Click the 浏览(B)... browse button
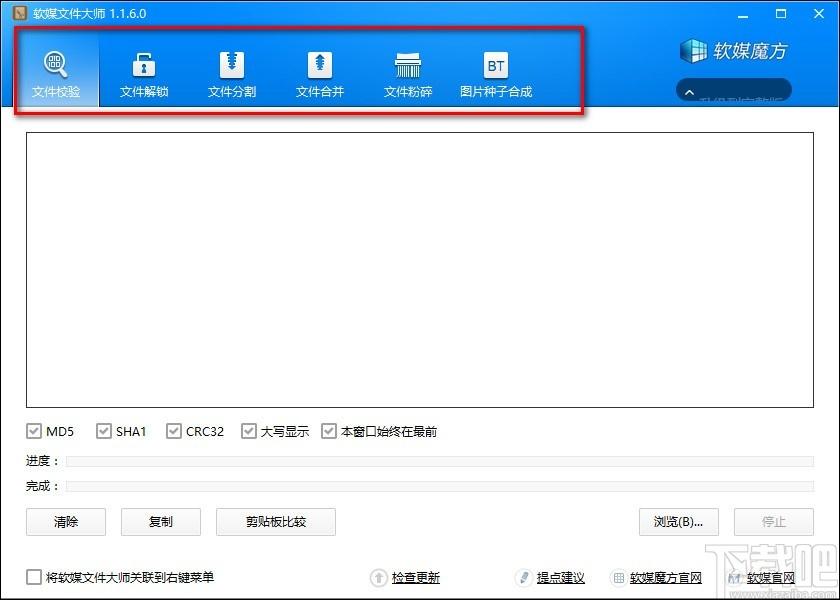This screenshot has width=840, height=600. (679, 522)
